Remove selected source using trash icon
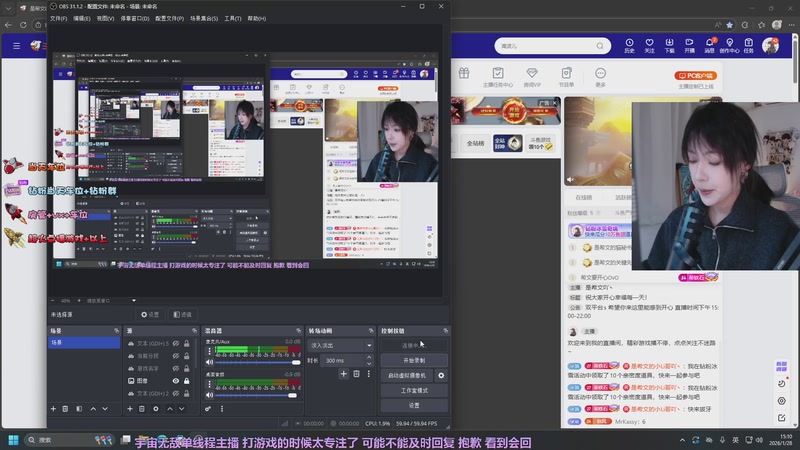The image size is (800, 450). (x=142, y=409)
